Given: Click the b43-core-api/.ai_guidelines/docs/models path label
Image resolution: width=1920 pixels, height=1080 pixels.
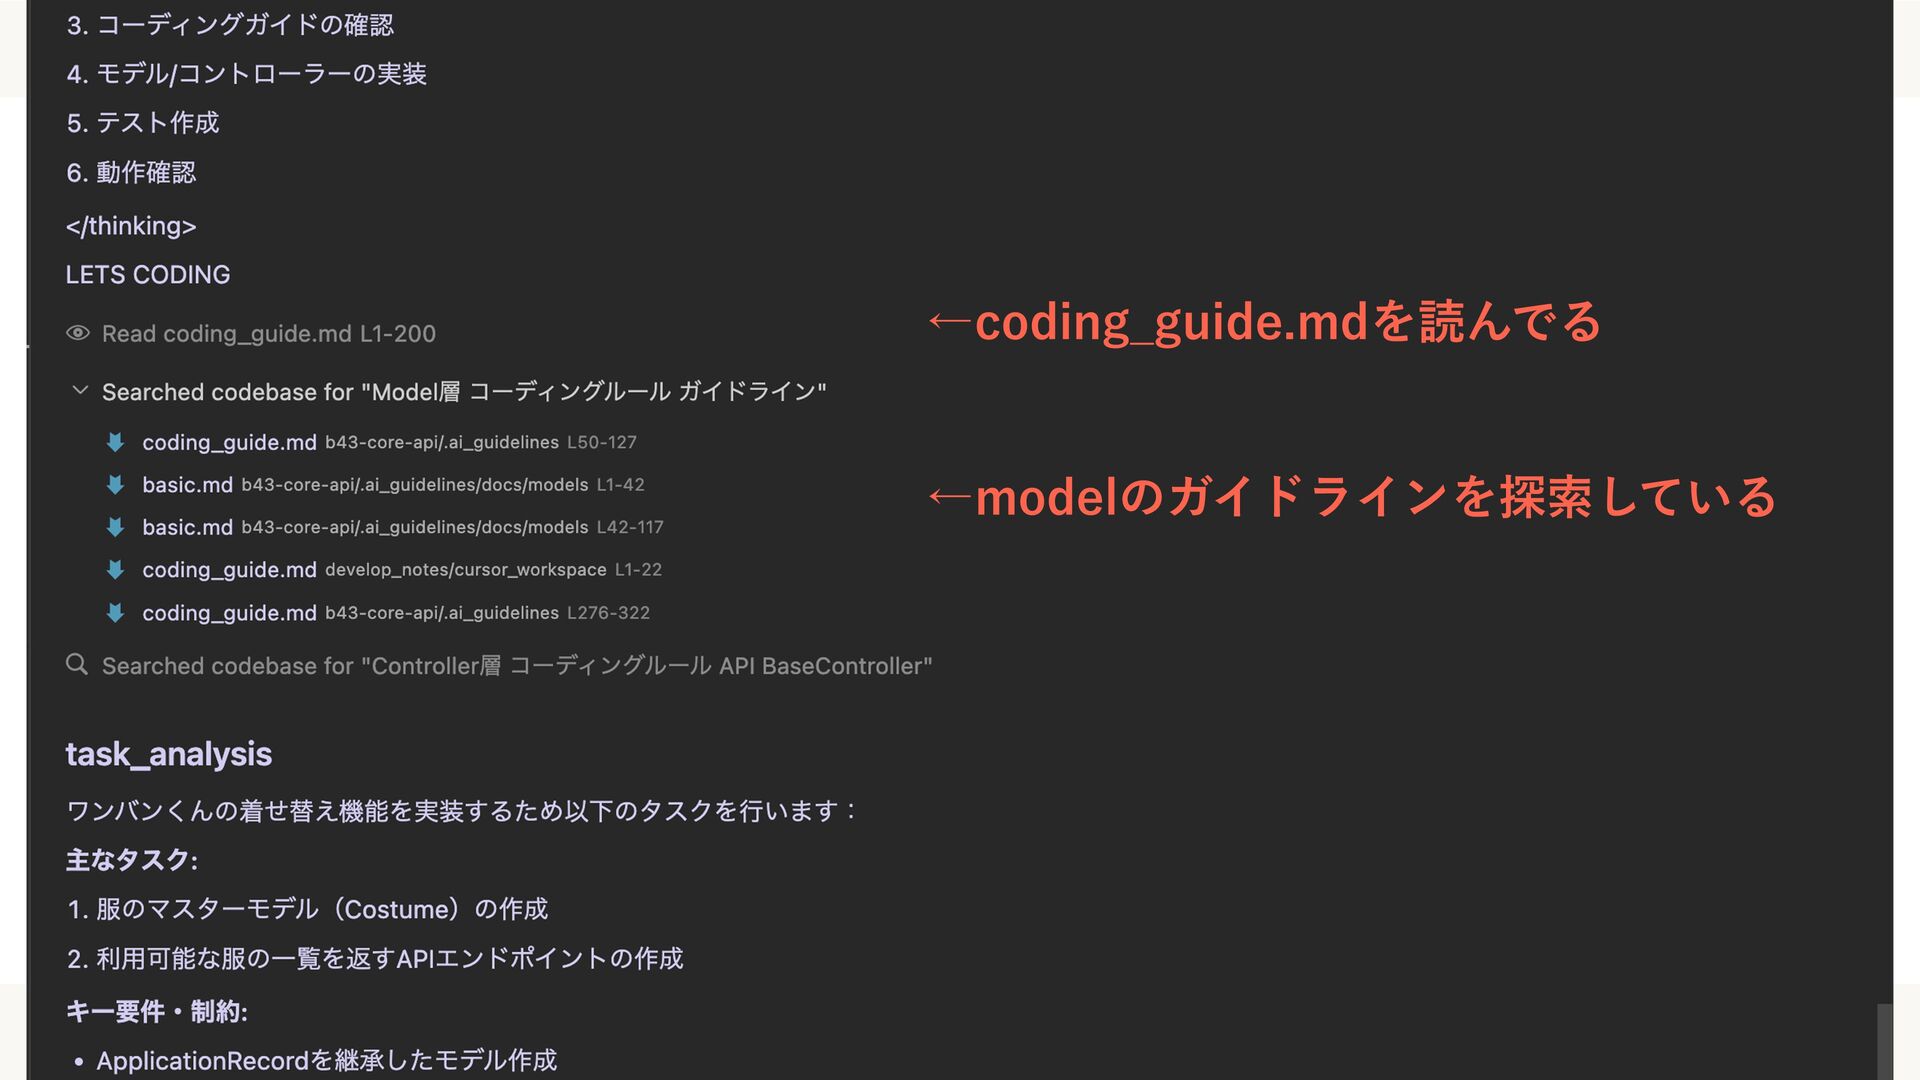Looking at the screenshot, I should (x=414, y=485).
